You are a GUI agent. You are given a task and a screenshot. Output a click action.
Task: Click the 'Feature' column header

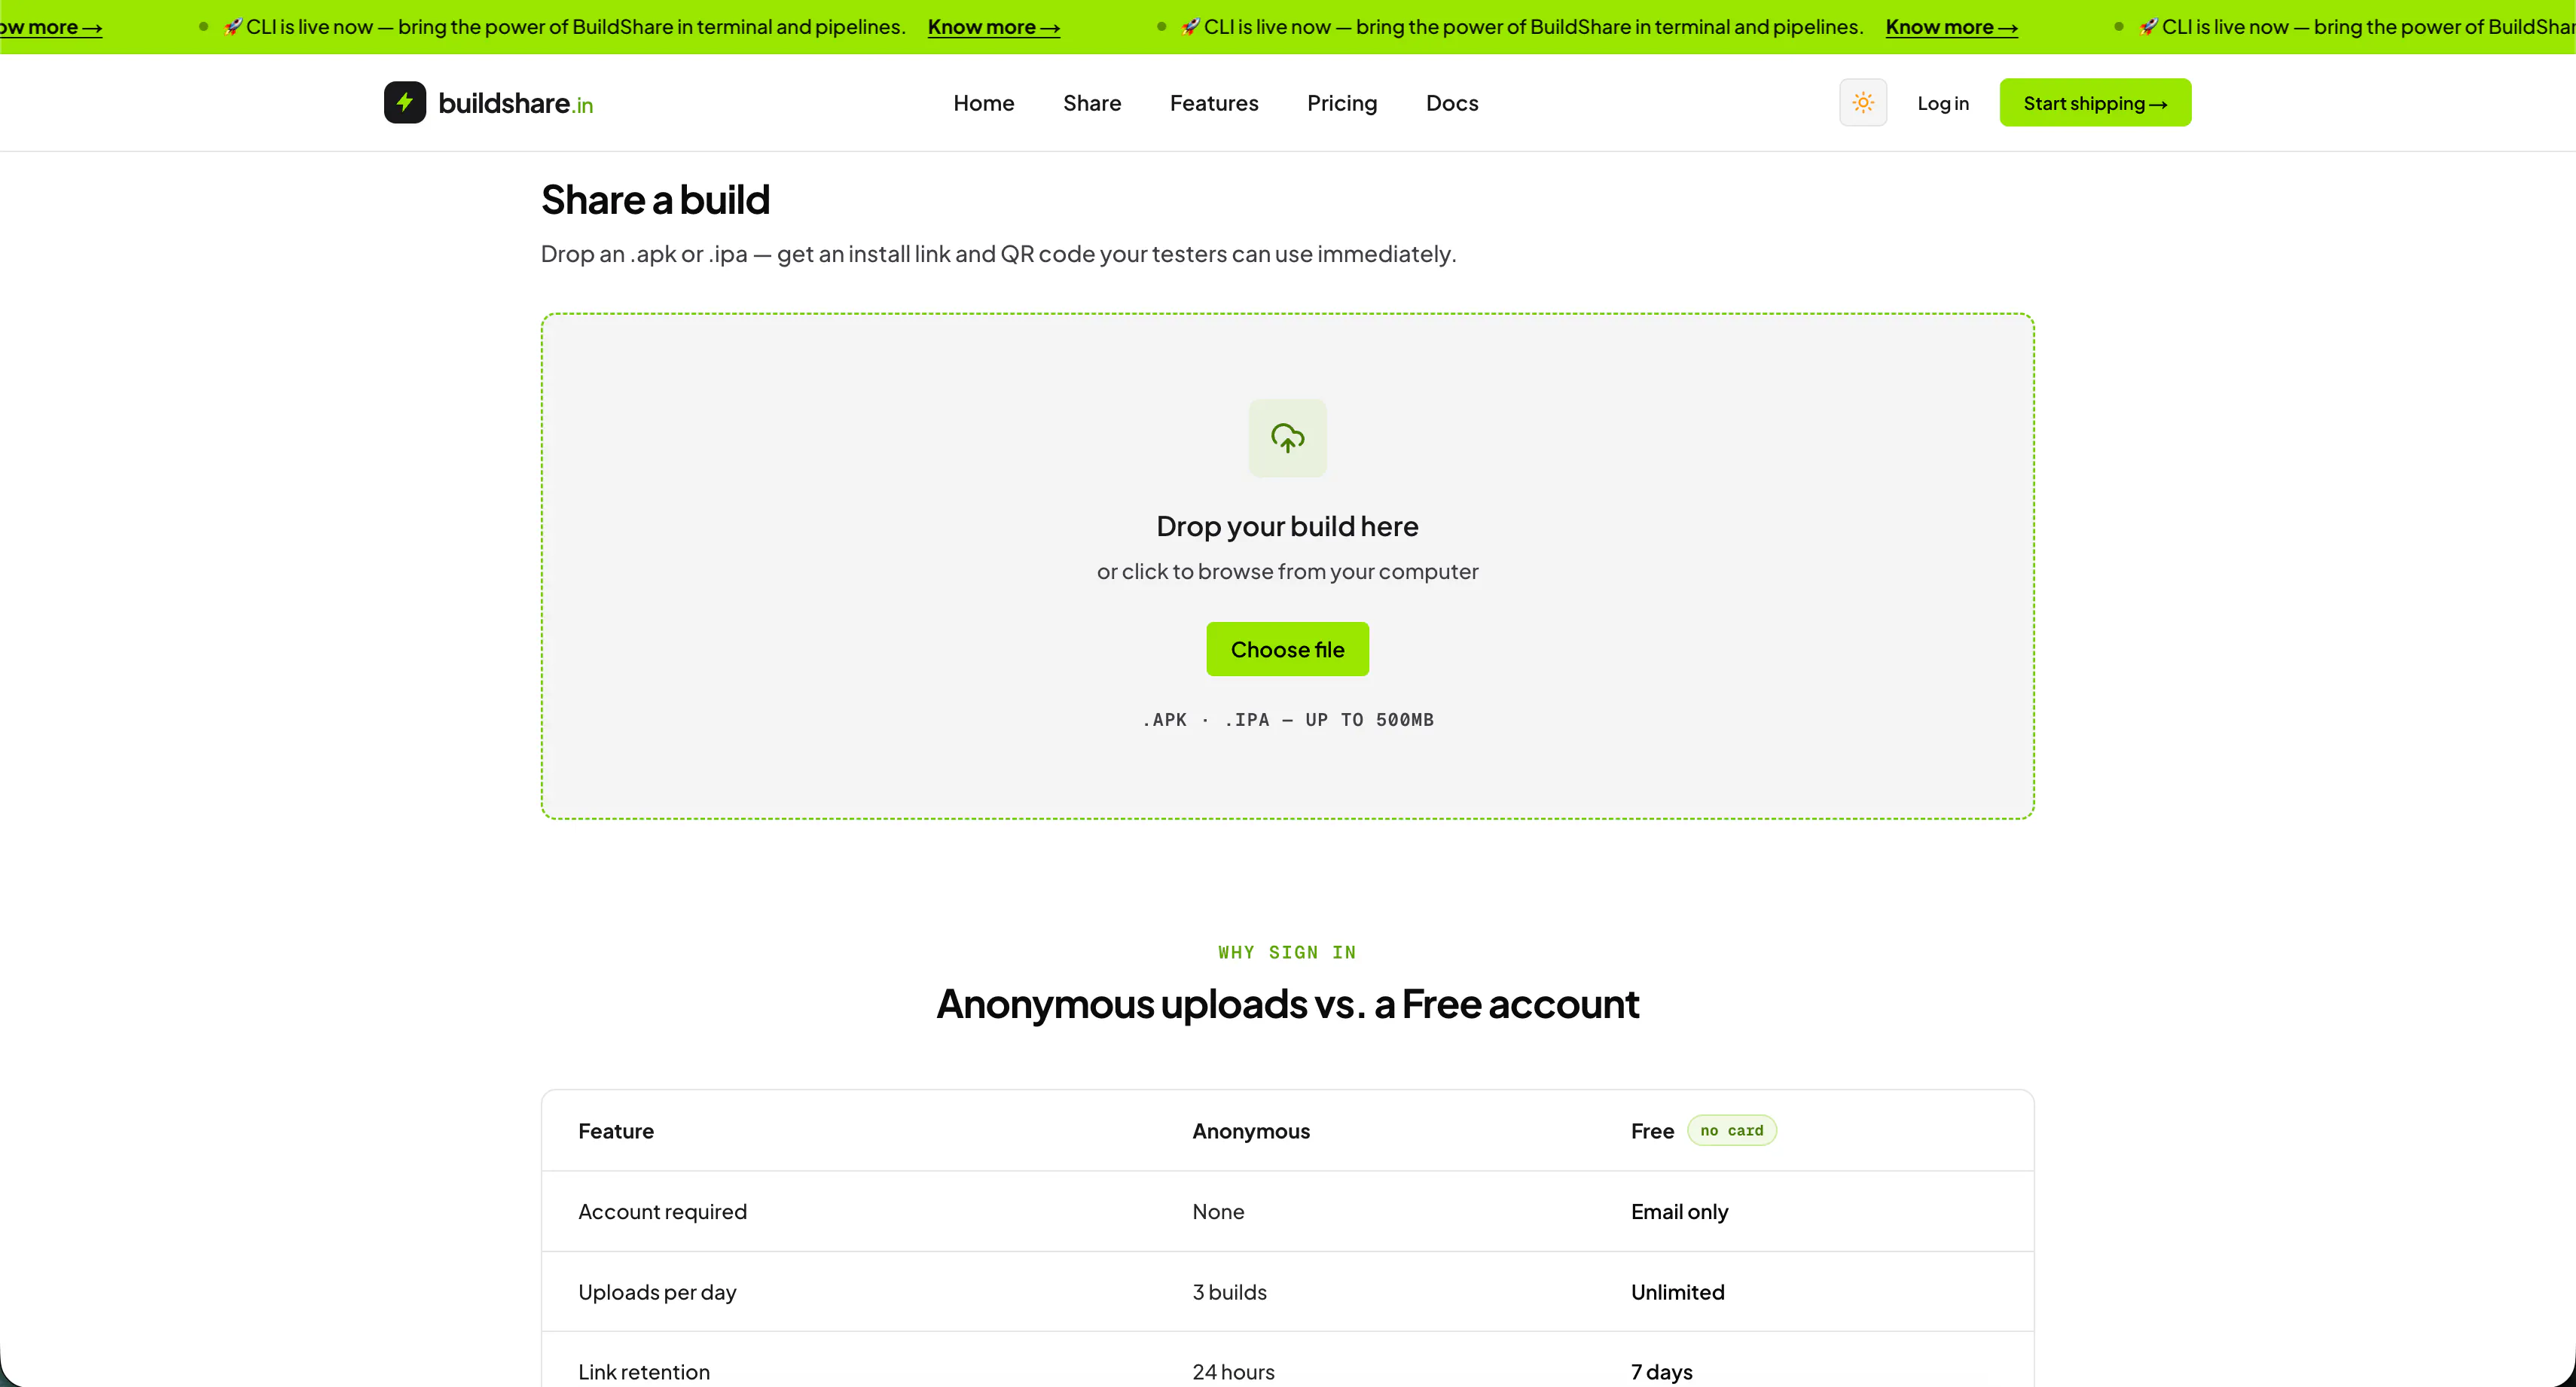click(616, 1131)
